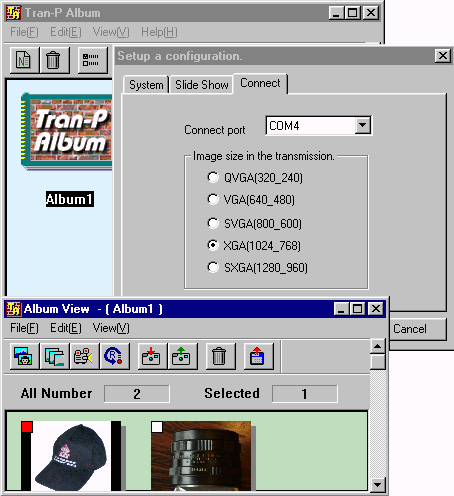This screenshot has height=496, width=454.
Task: Select the QVGA(320_240) radio button
Action: 213,177
